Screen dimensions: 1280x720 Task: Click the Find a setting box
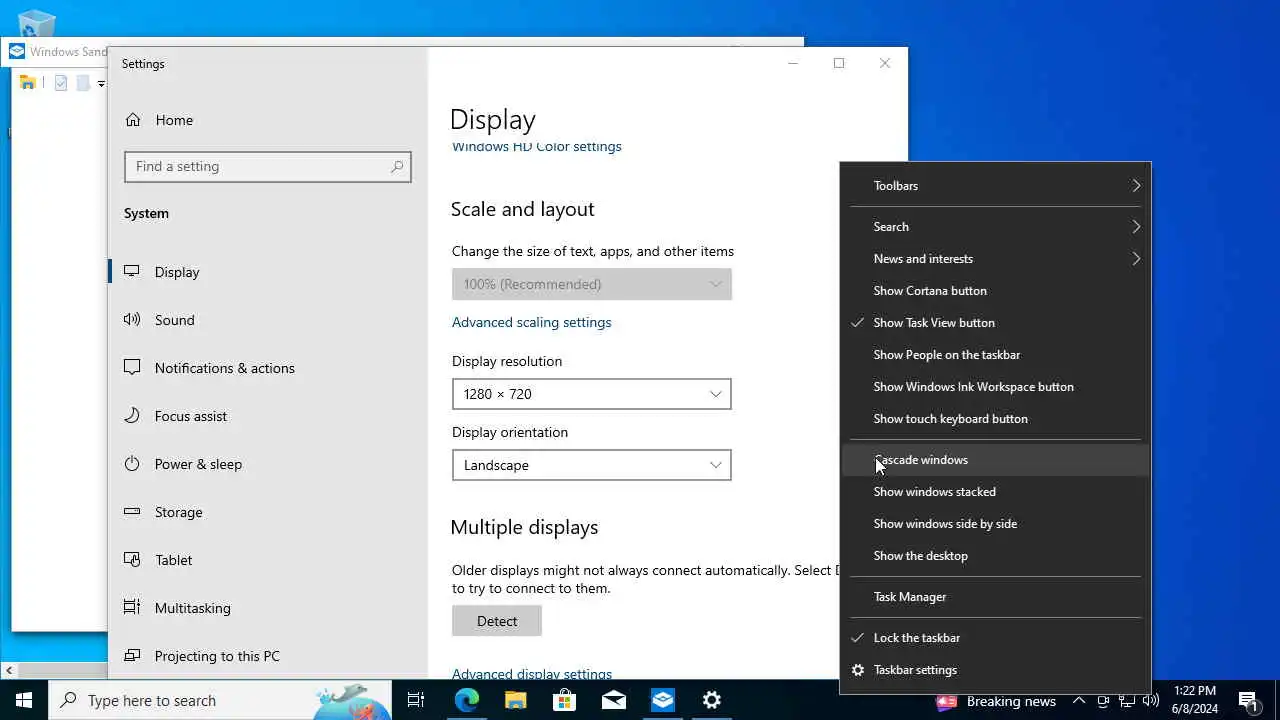tap(268, 167)
